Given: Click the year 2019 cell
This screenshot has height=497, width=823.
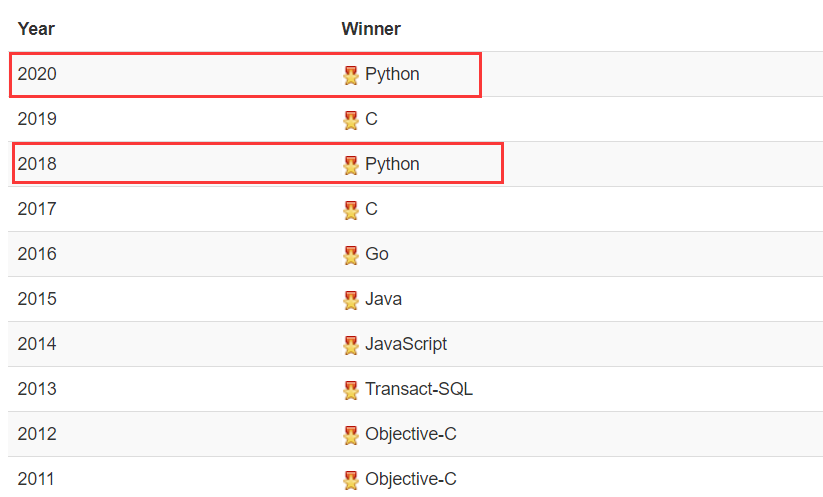Looking at the screenshot, I should coord(37,119).
